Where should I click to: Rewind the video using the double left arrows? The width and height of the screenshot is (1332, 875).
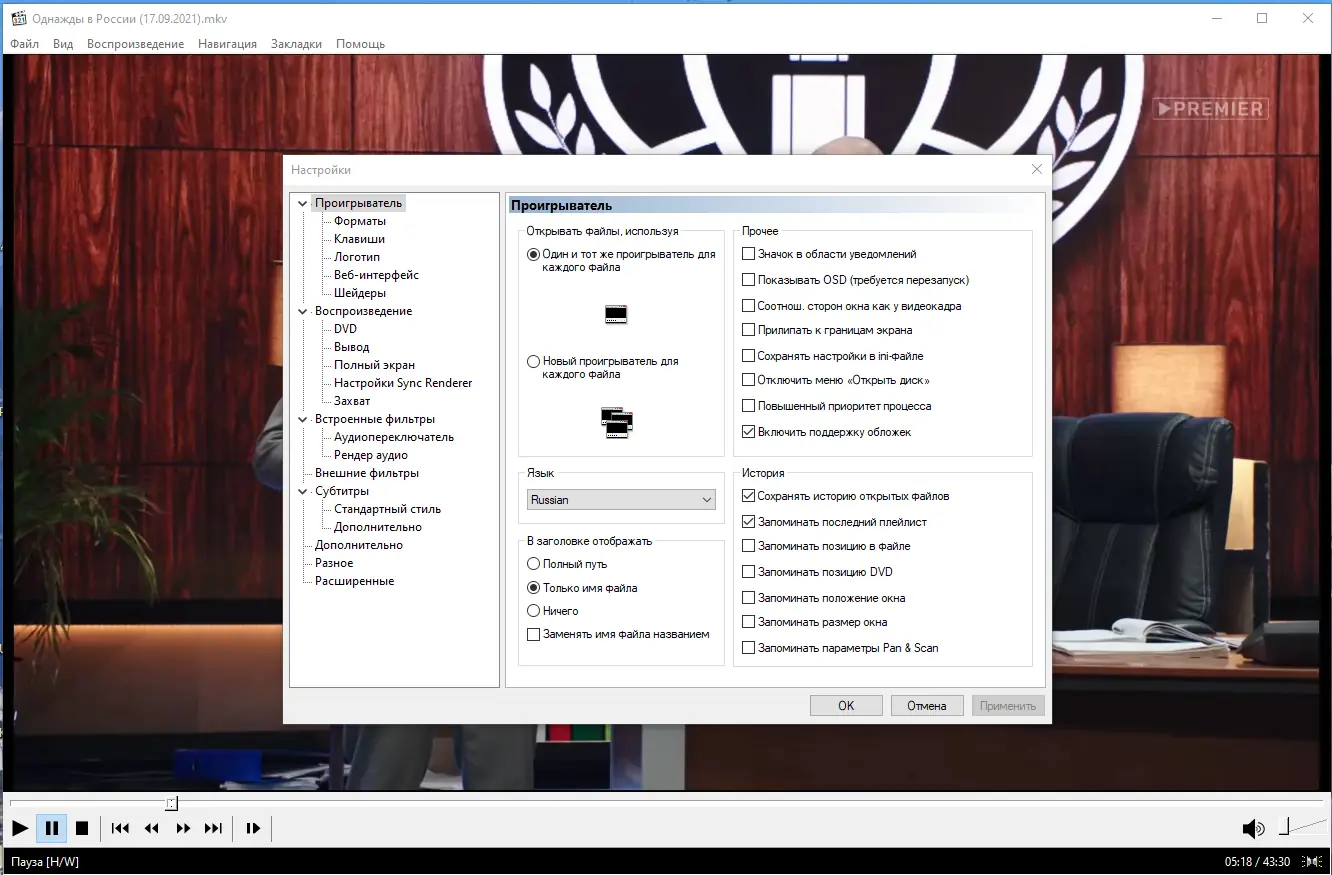click(x=152, y=828)
